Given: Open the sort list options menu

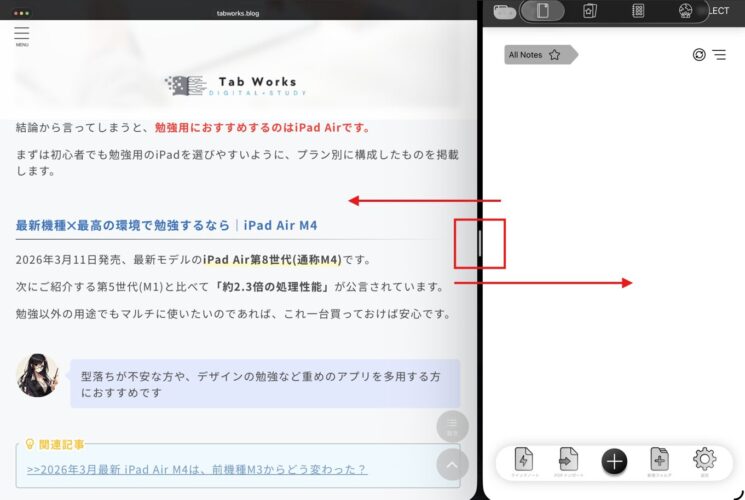Looking at the screenshot, I should 719,55.
